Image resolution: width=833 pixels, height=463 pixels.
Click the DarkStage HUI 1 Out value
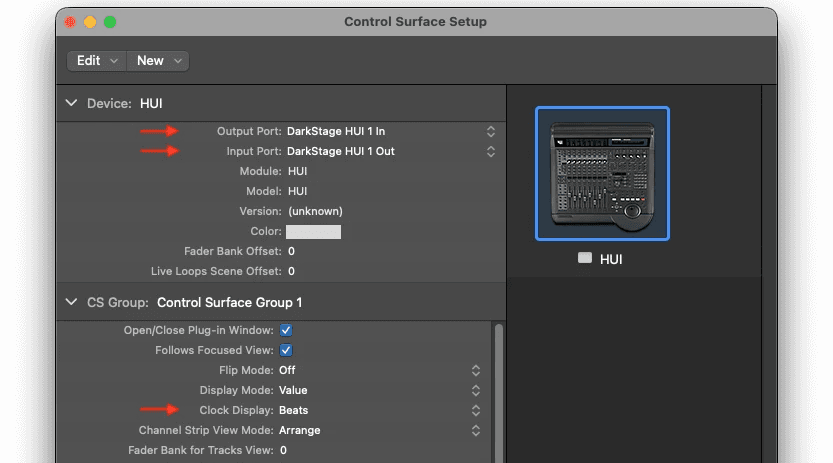click(x=341, y=151)
